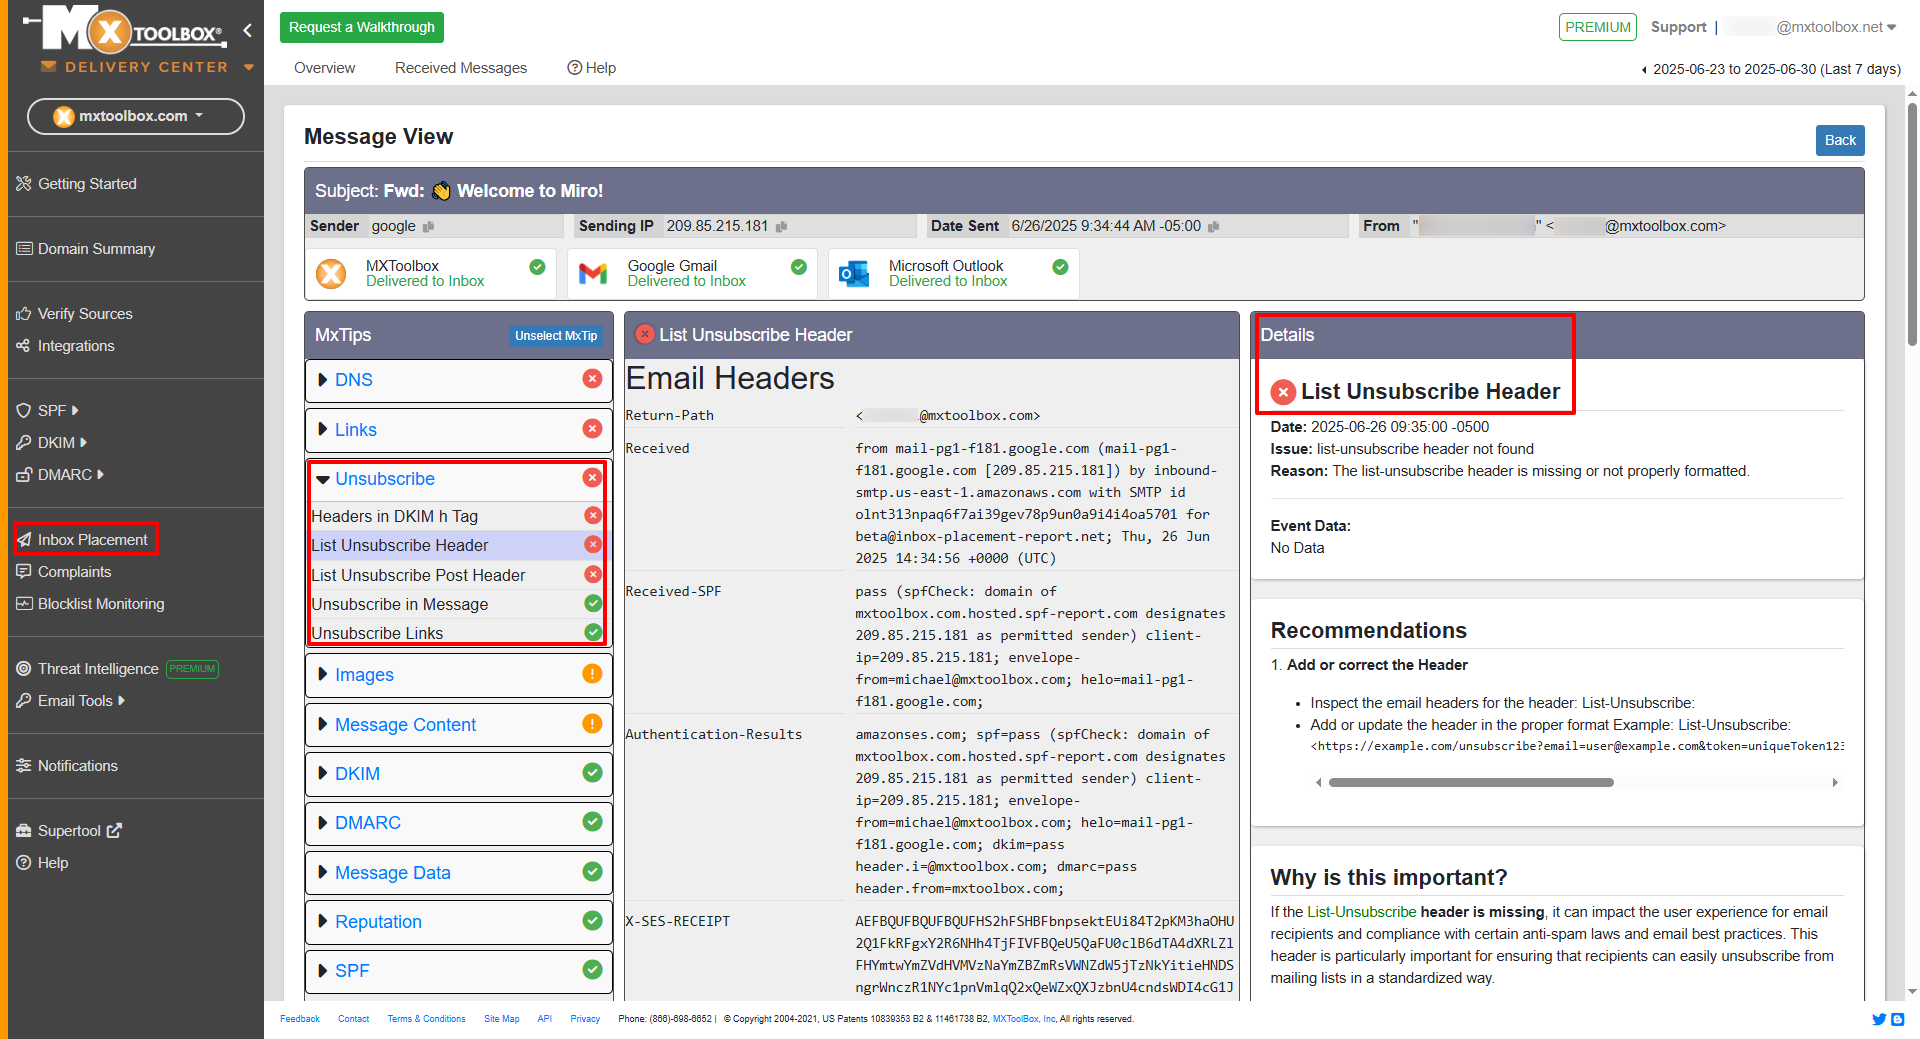
Task: Collapse the sidebar with the left chevron
Action: (247, 31)
